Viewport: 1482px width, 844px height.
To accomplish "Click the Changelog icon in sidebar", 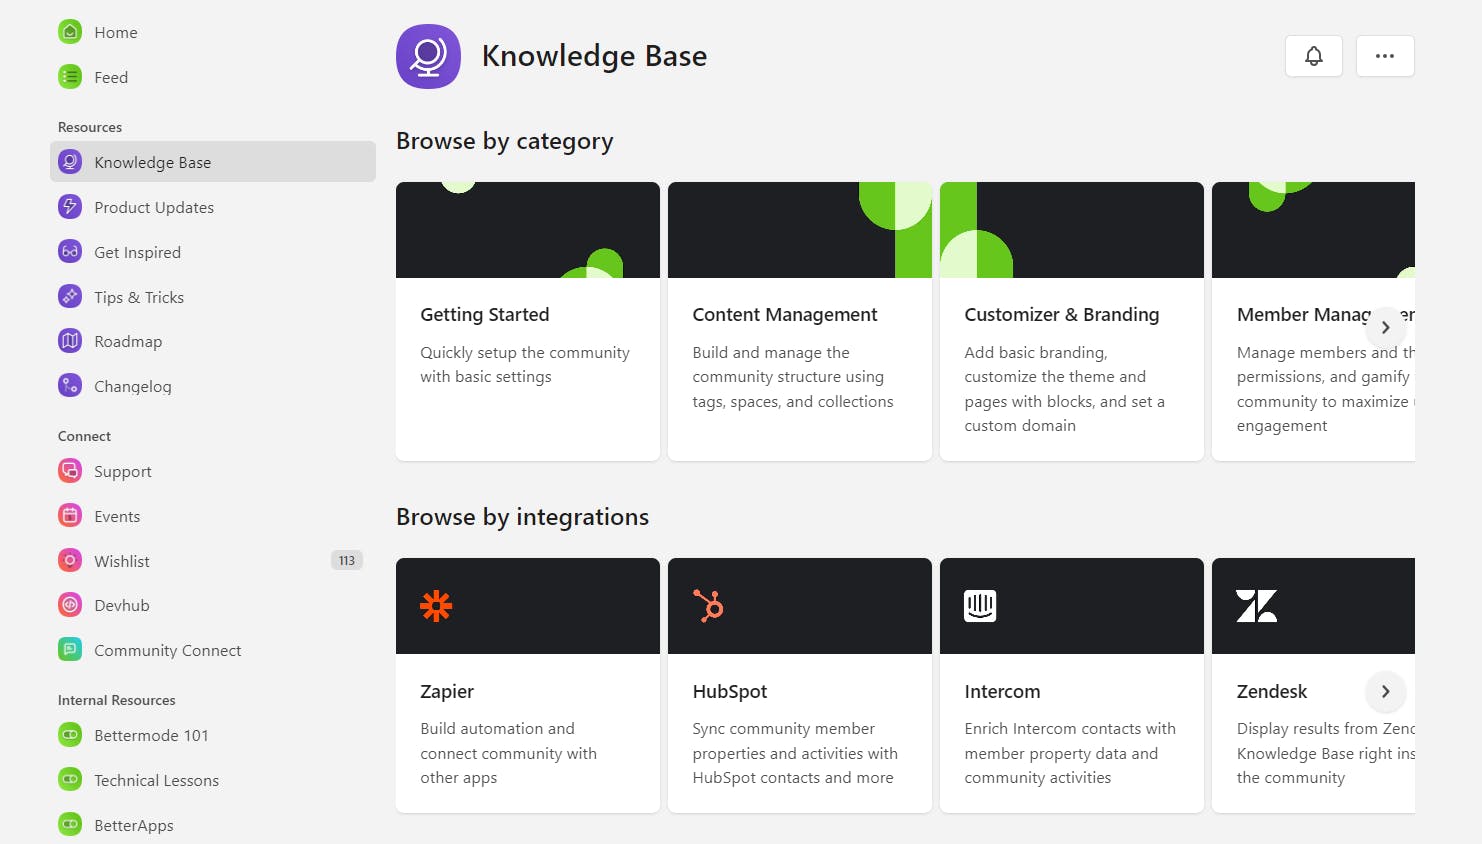I will [70, 386].
